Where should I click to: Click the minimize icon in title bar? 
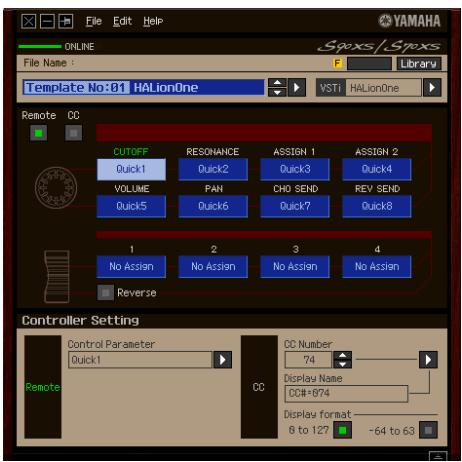(x=47, y=22)
